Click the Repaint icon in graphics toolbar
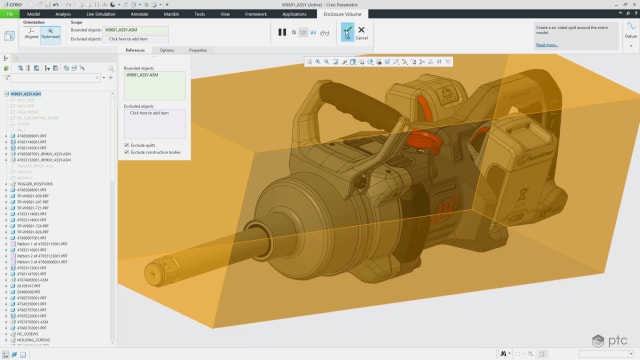The width and height of the screenshot is (640, 360). point(336,62)
